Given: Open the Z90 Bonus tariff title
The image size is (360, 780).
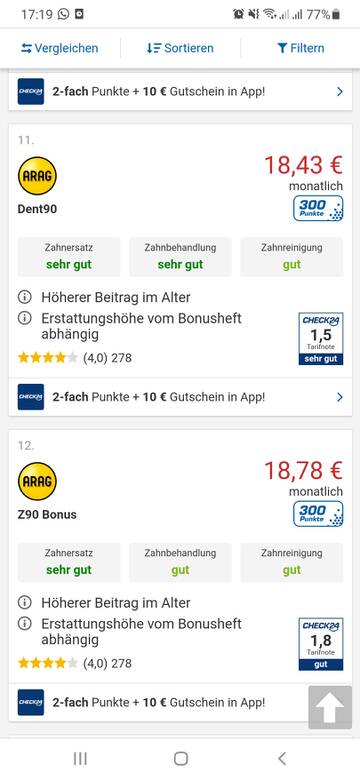Looking at the screenshot, I should (x=47, y=514).
